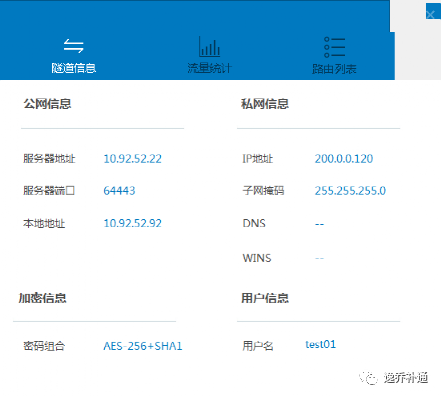Click the WINS value dashes
This screenshot has width=441, height=397.
tap(319, 258)
